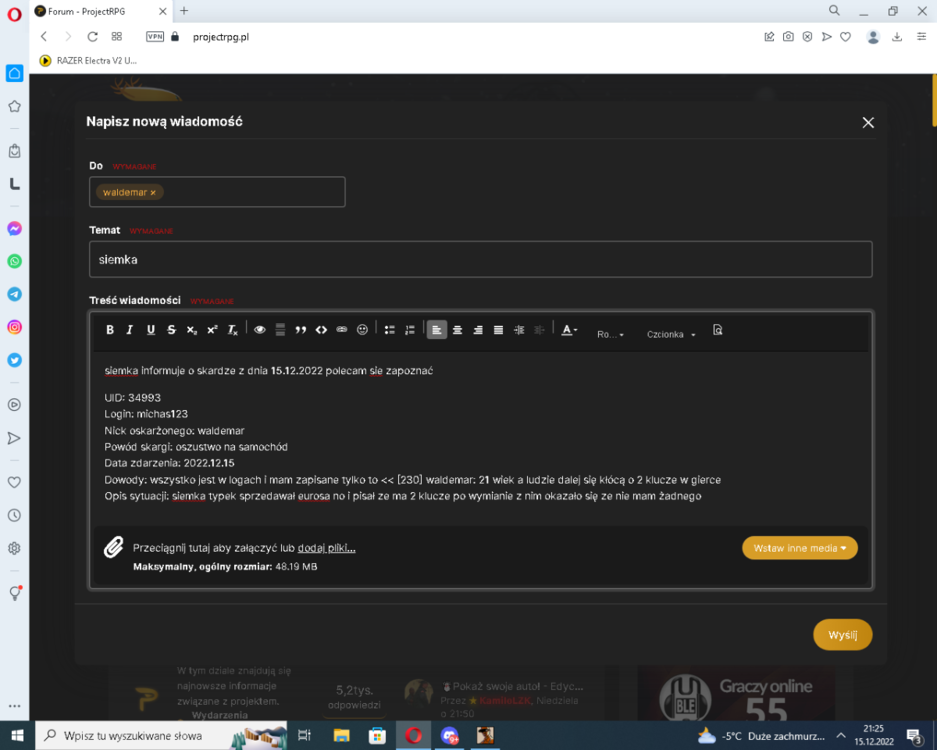Toggle the spoiler eye icon in toolbar

point(259,330)
